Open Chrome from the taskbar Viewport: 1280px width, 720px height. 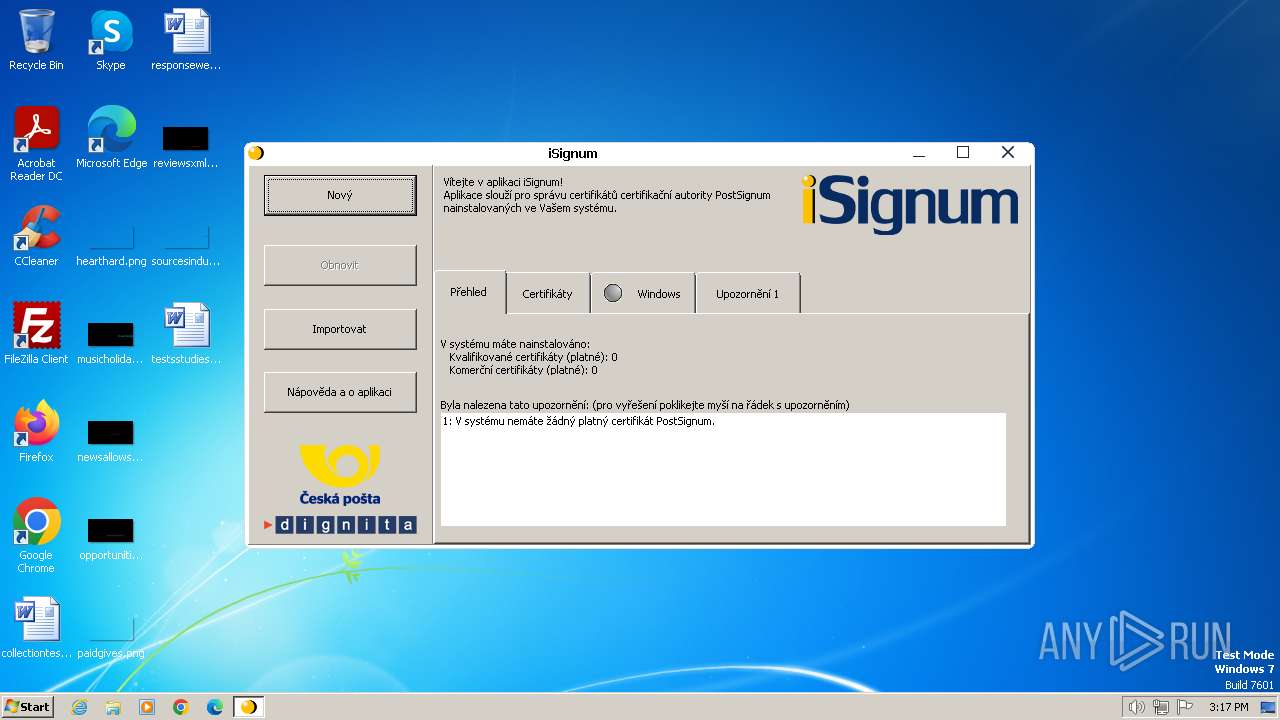pyautogui.click(x=181, y=707)
